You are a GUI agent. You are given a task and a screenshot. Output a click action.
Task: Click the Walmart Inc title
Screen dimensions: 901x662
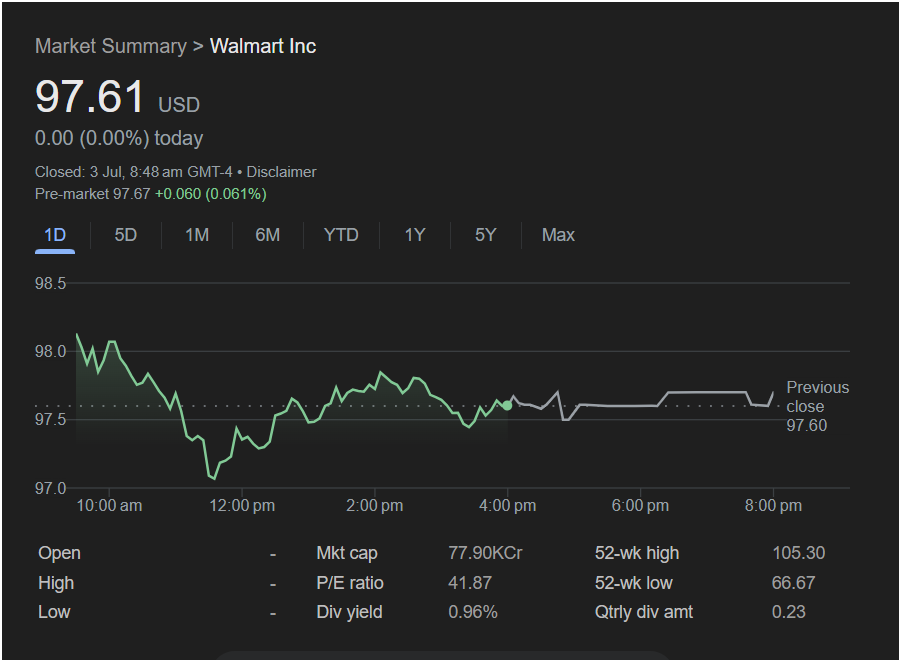click(263, 46)
